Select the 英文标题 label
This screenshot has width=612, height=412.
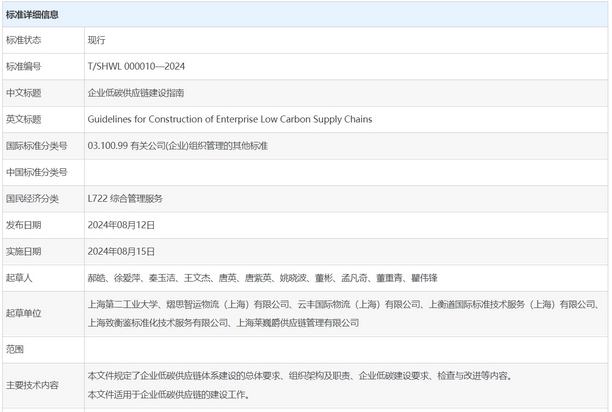pyautogui.click(x=23, y=119)
